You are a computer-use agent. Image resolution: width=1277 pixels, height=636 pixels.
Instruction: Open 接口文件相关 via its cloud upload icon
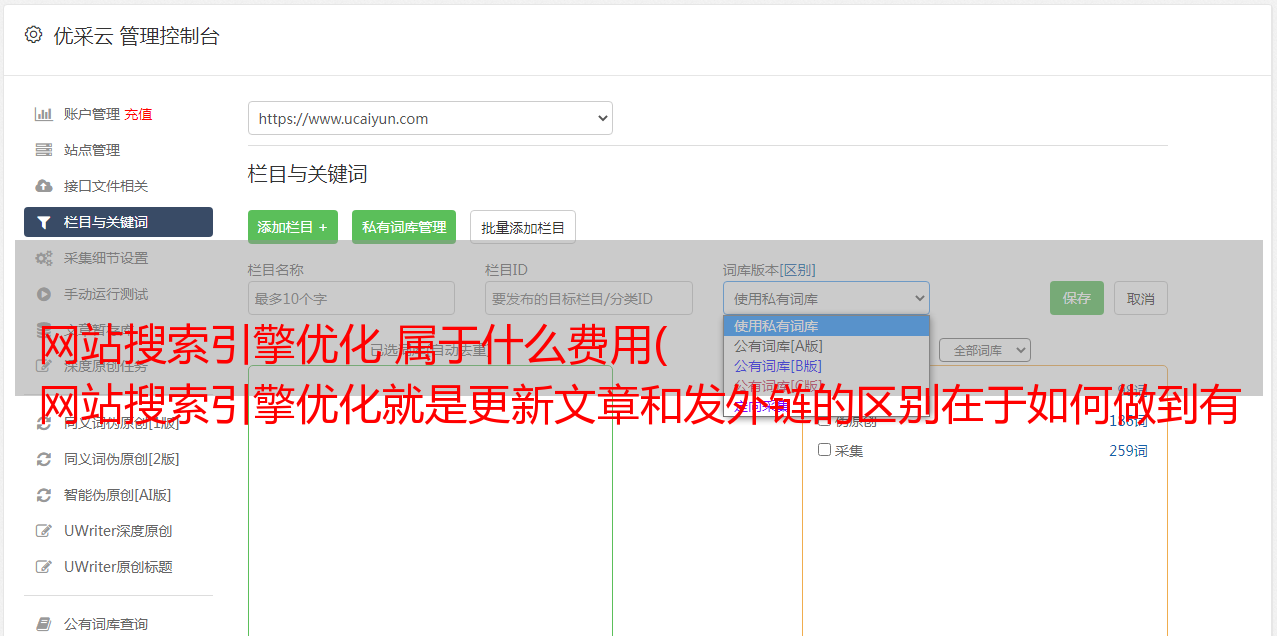pyautogui.click(x=44, y=186)
